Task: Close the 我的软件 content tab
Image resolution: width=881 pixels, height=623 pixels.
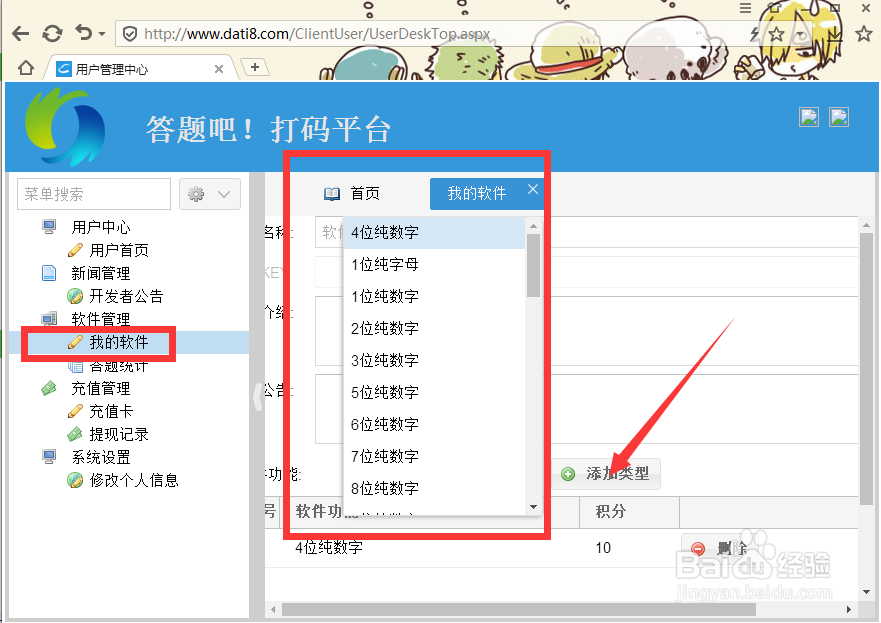Action: [533, 189]
